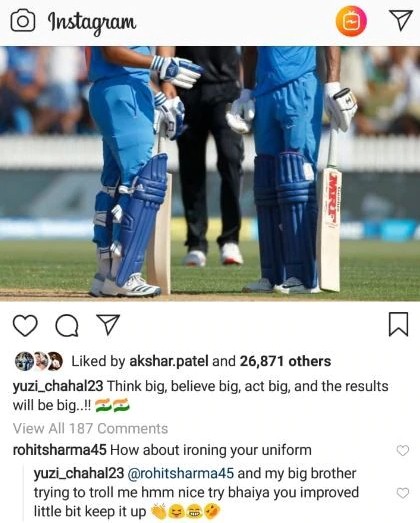Open yuzi_chahal23 username in the reply

[x=79, y=474]
